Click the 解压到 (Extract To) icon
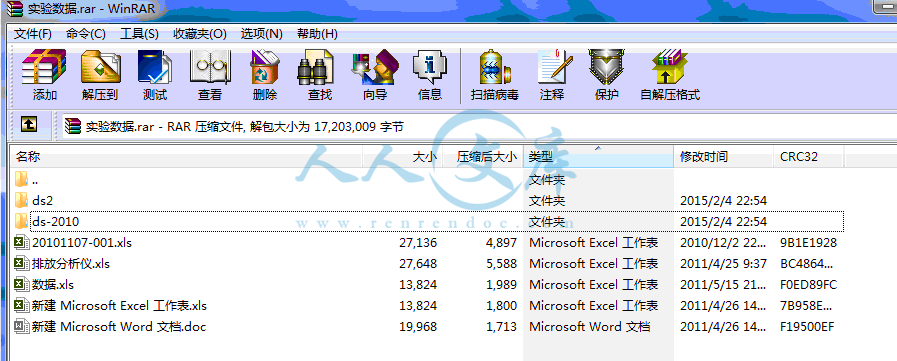 tap(100, 67)
